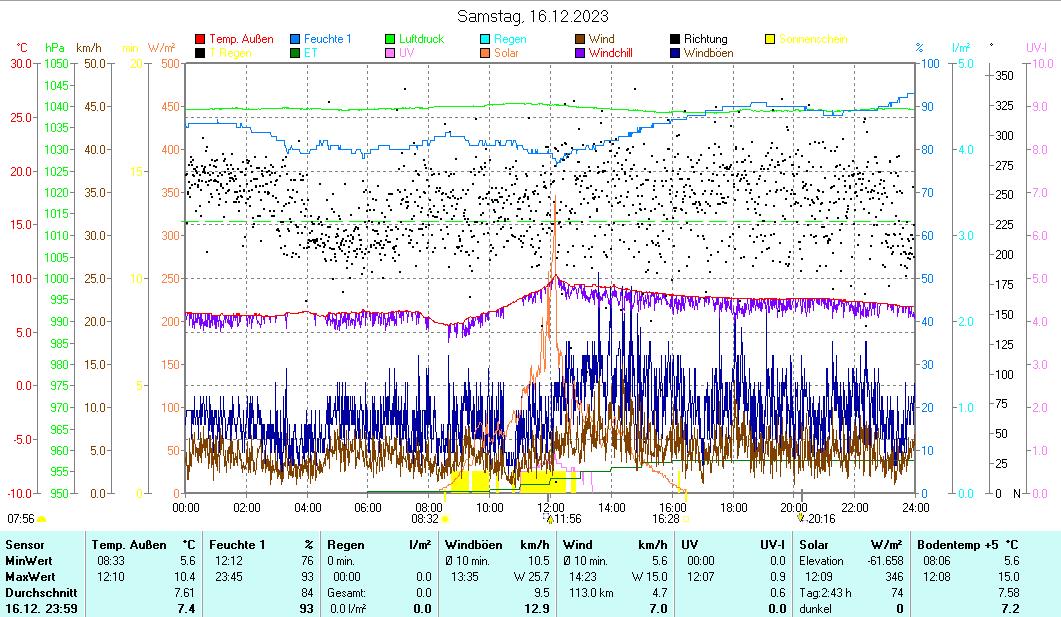1061x617 pixels.
Task: Click the Windböen column header in the table
Action: click(x=472, y=544)
